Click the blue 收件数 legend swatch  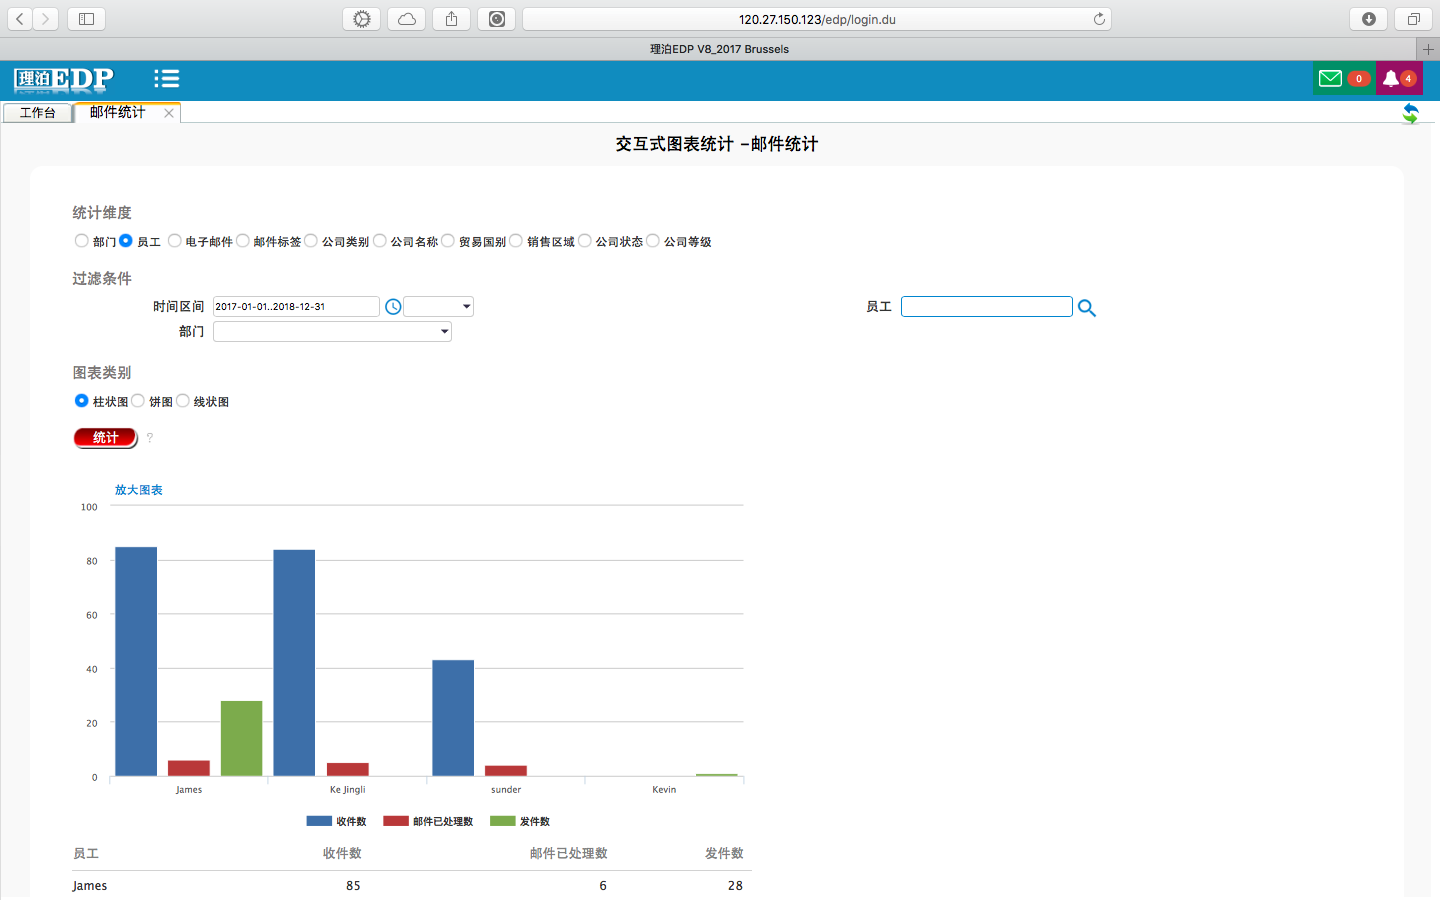pos(319,821)
